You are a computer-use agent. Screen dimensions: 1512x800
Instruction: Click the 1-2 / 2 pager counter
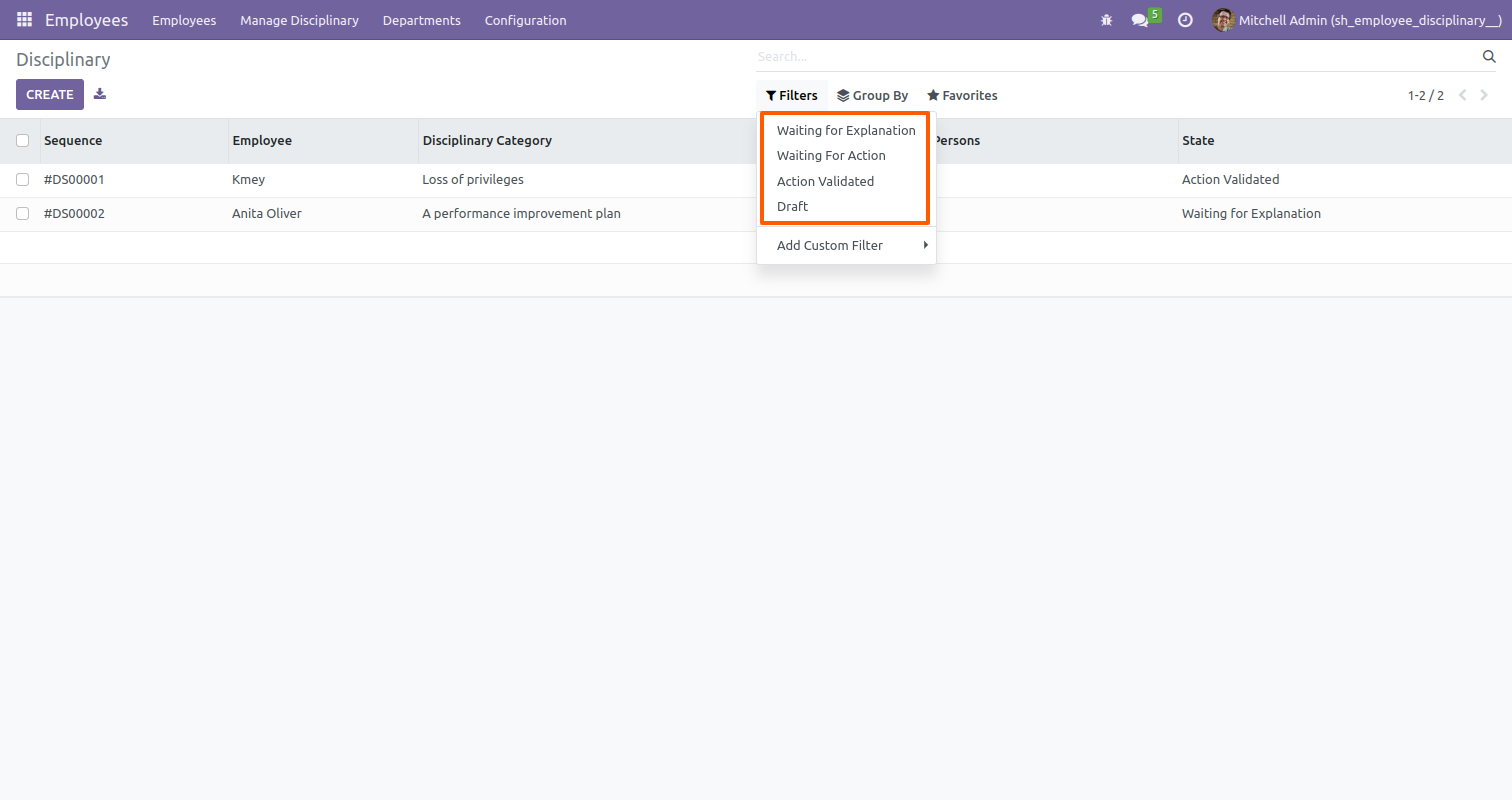tap(1425, 96)
